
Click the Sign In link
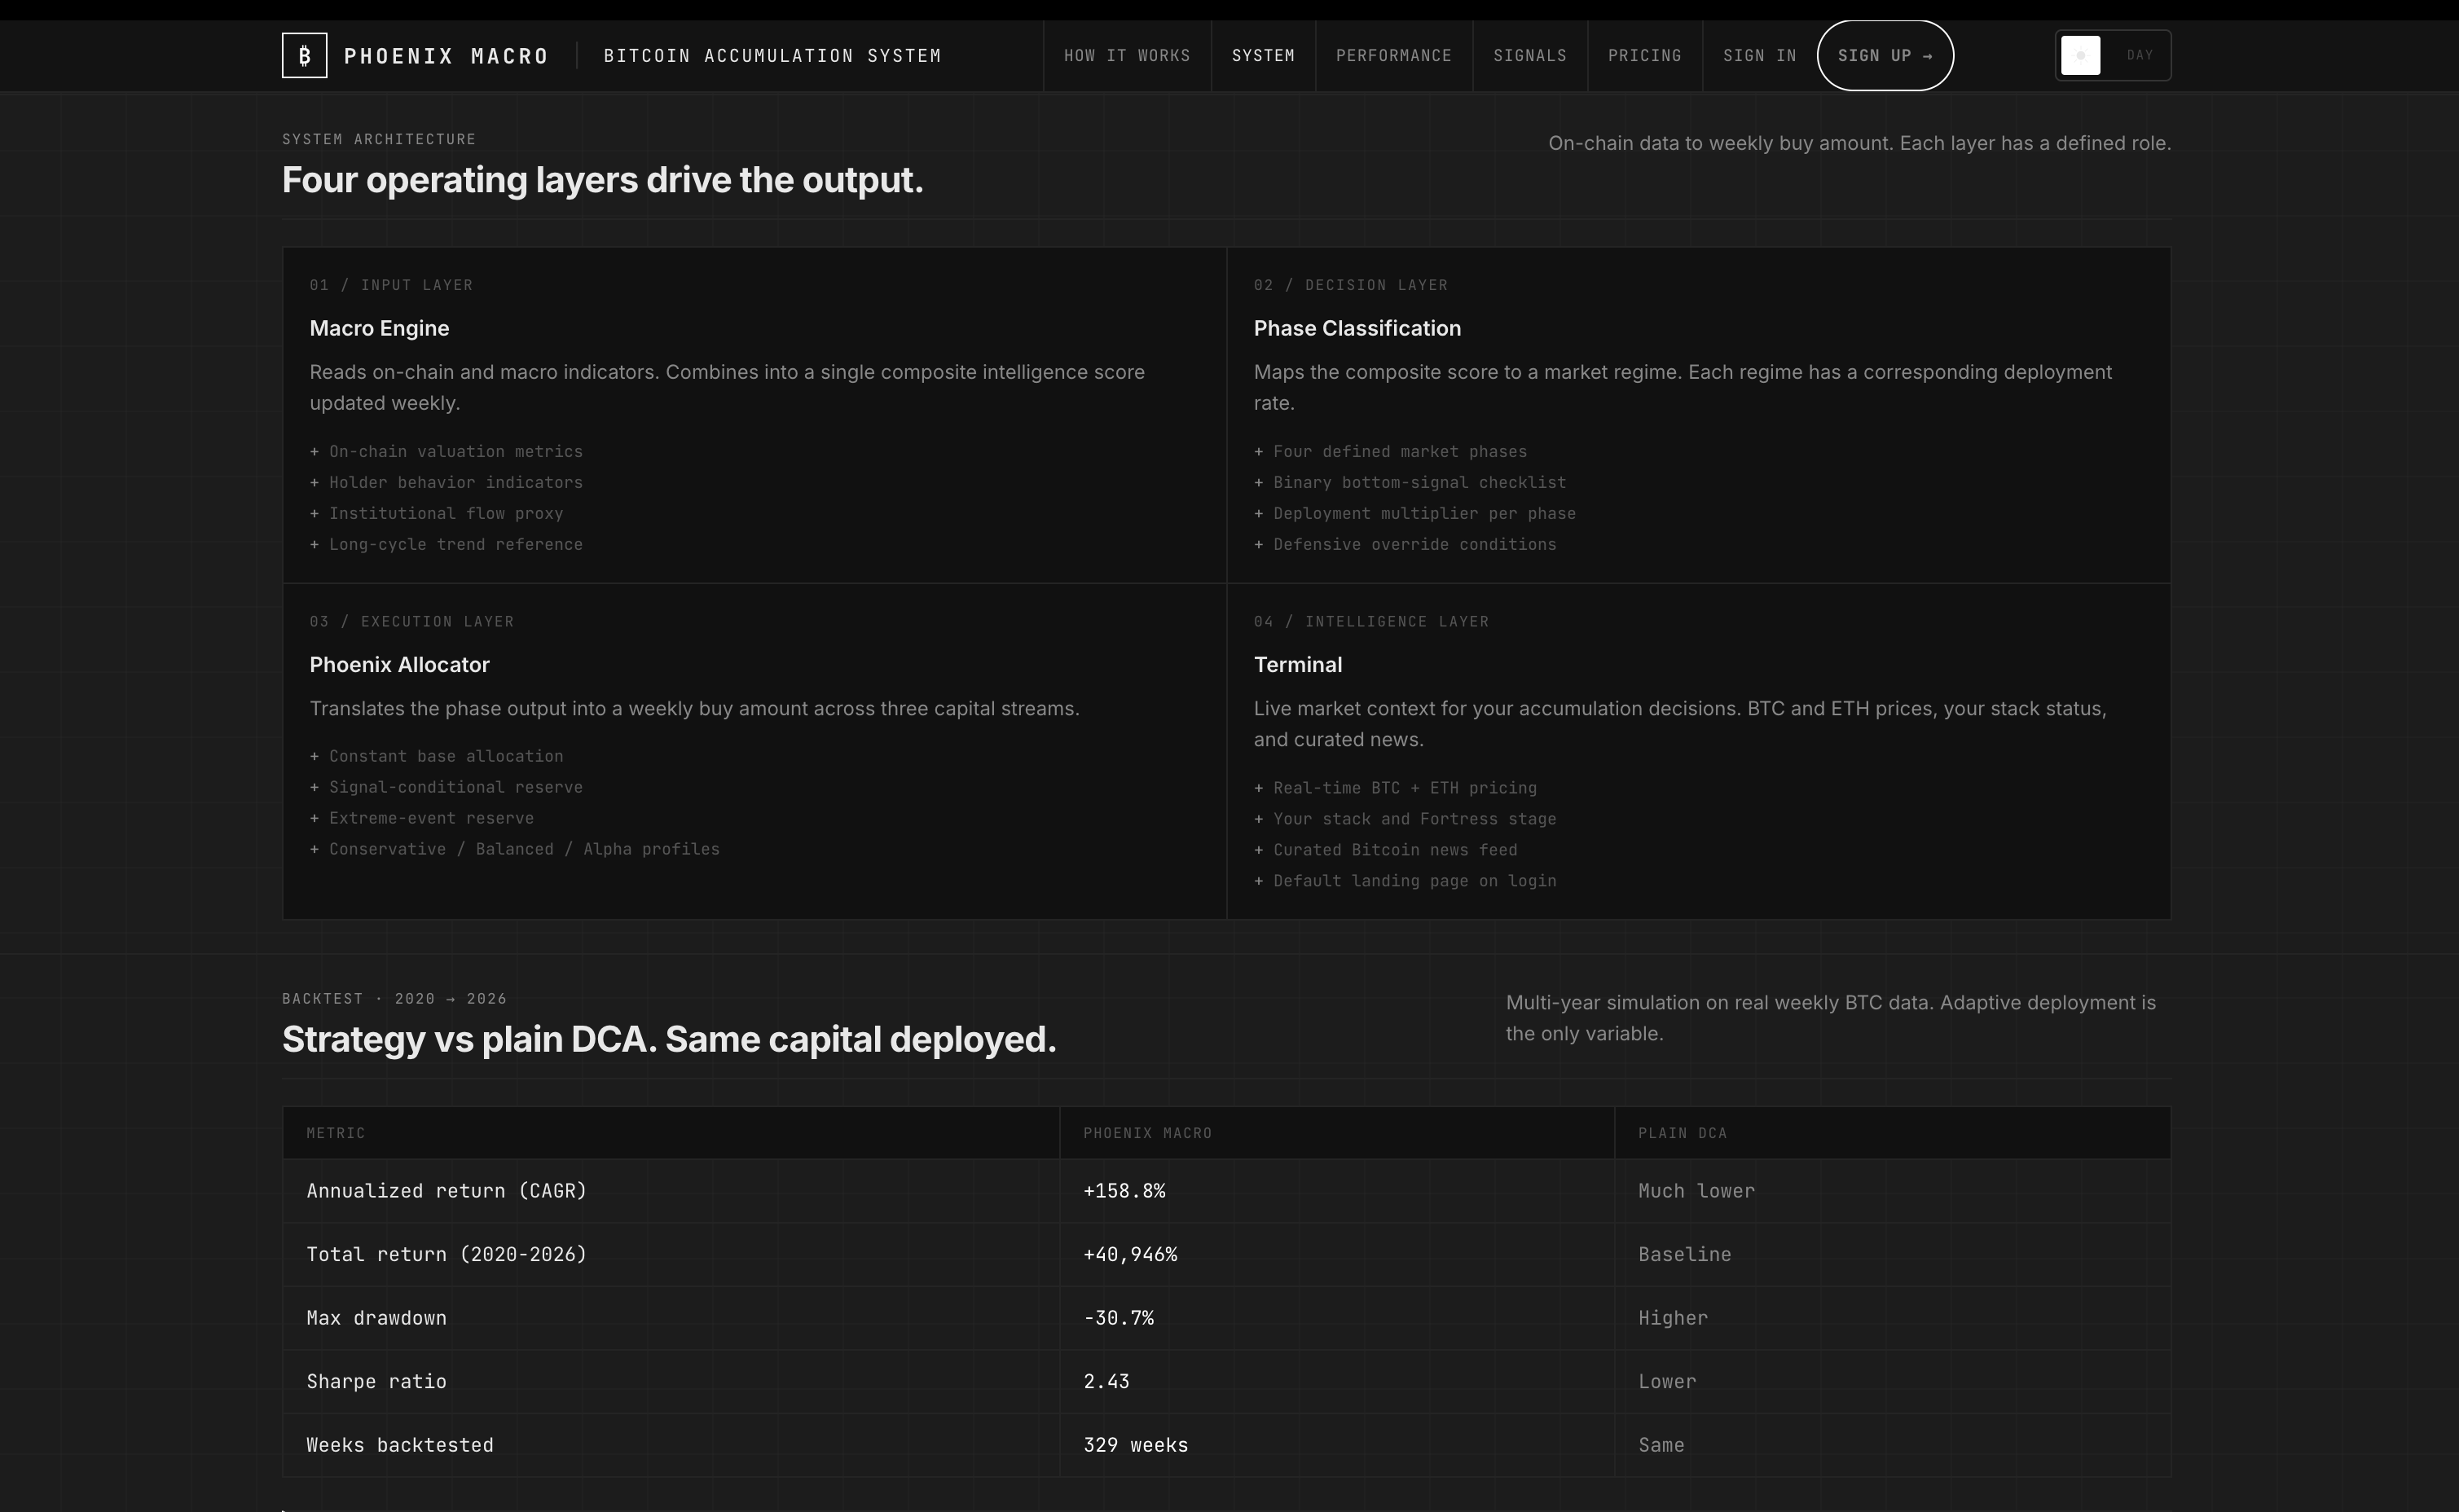tap(1760, 56)
